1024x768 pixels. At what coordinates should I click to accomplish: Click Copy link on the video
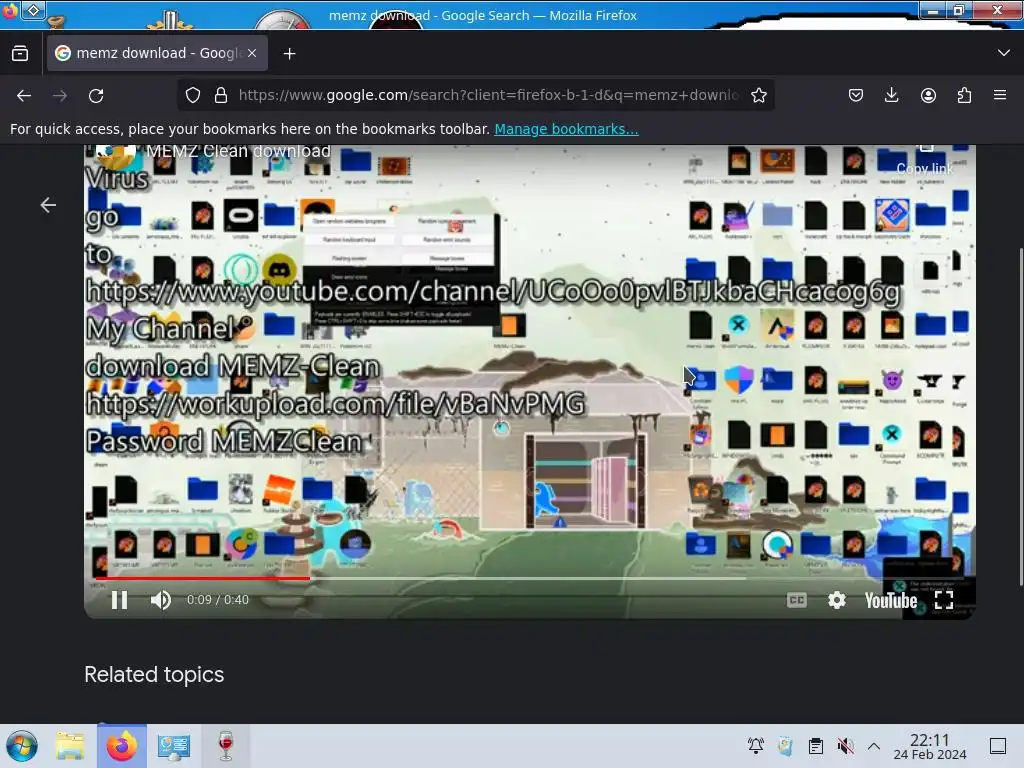[924, 163]
